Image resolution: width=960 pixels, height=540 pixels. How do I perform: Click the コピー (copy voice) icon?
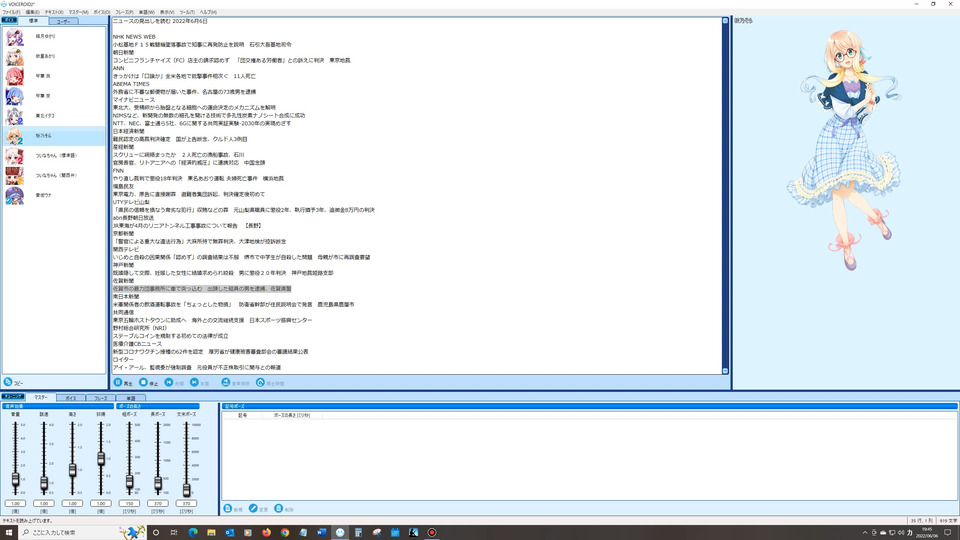point(8,382)
